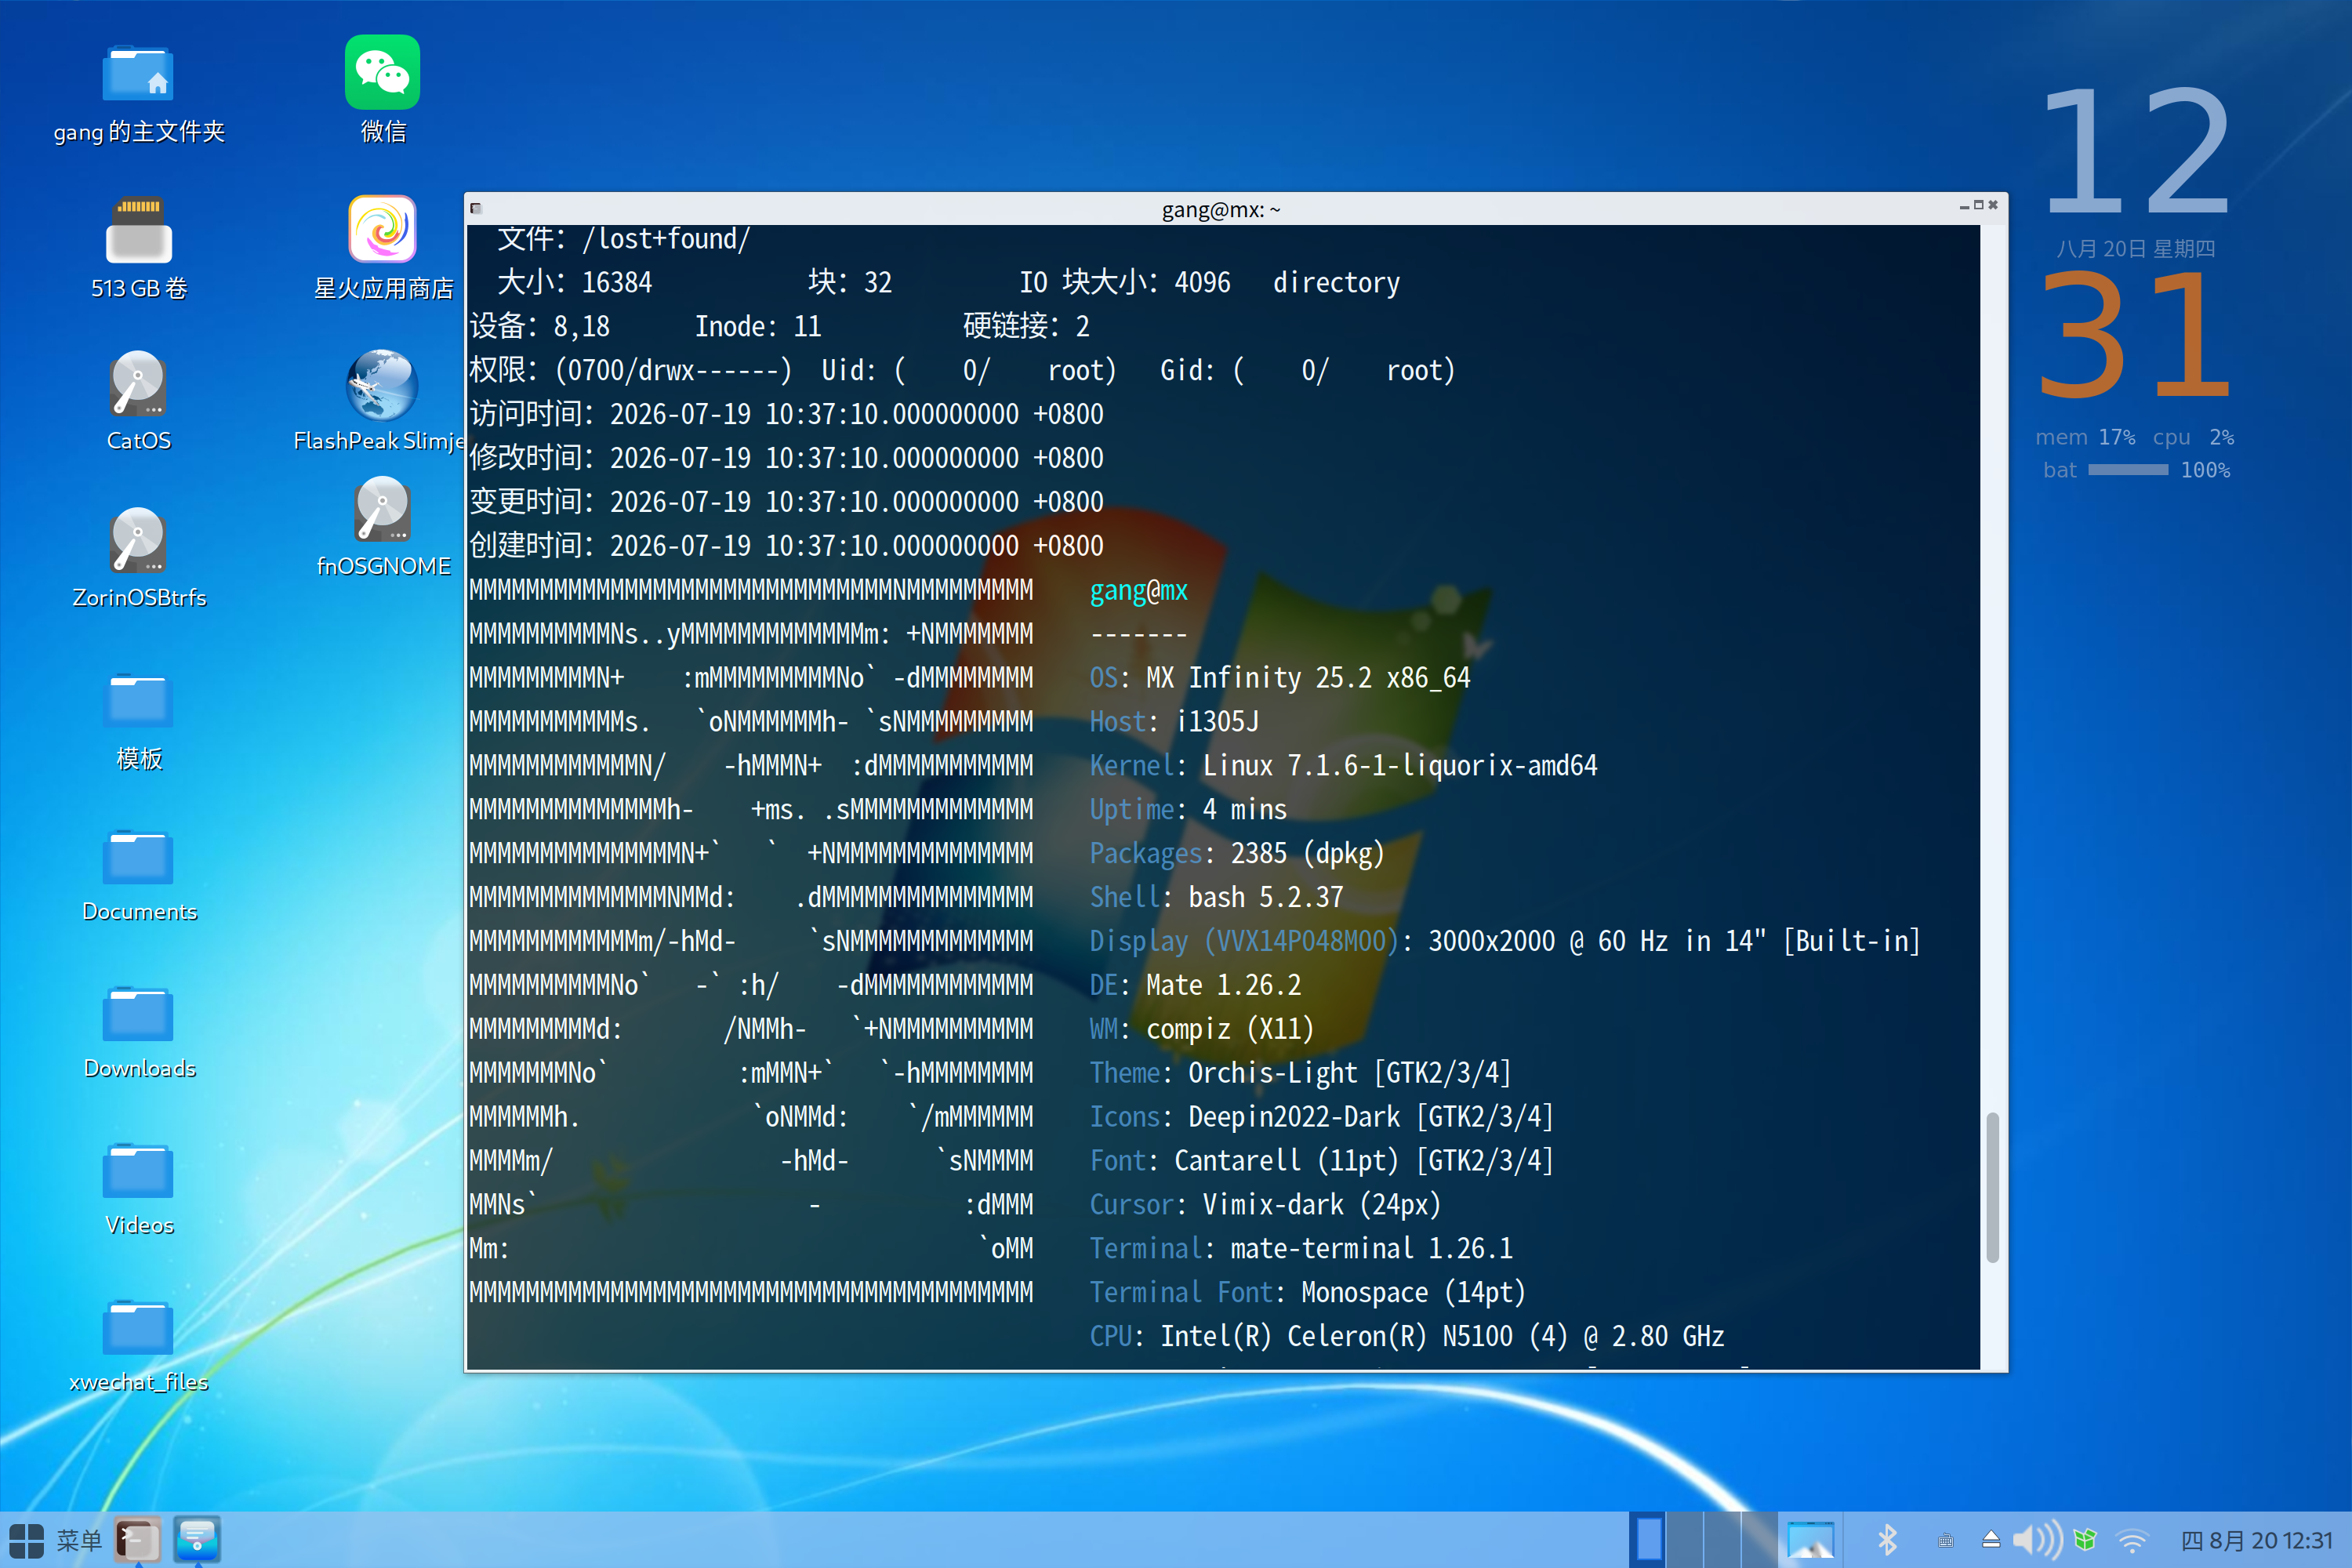Minimize the gang@mx terminal window
Viewport: 2352px width, 1568px height.
point(1964,206)
